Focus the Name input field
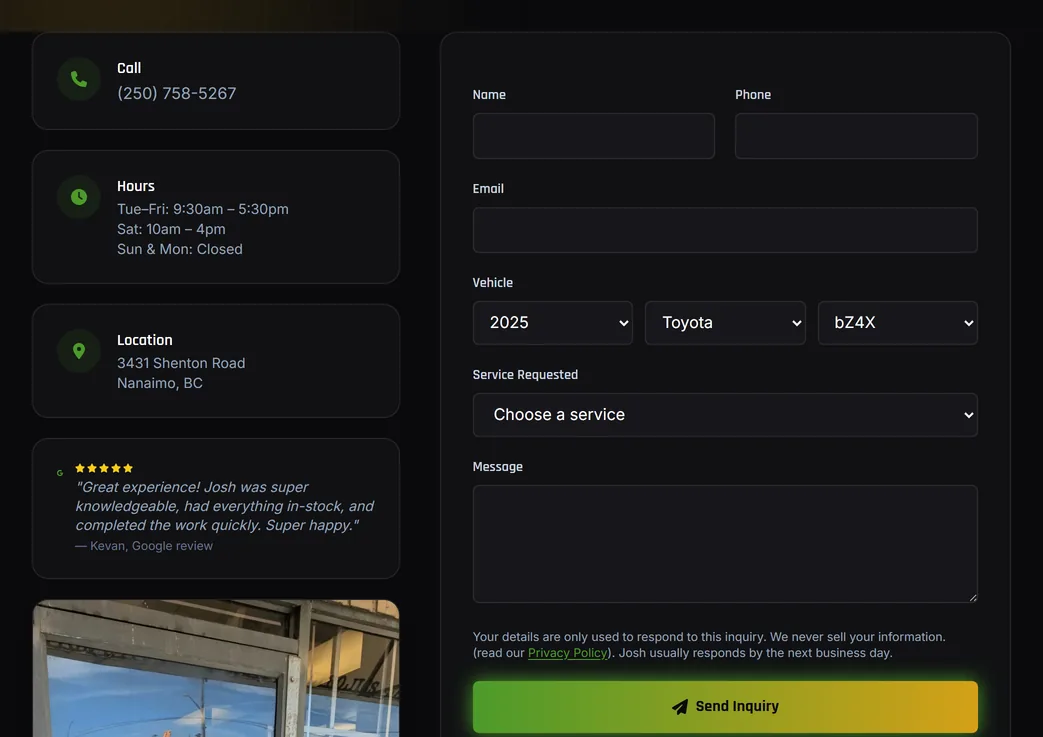Screen dimensions: 1043x737 (593, 136)
